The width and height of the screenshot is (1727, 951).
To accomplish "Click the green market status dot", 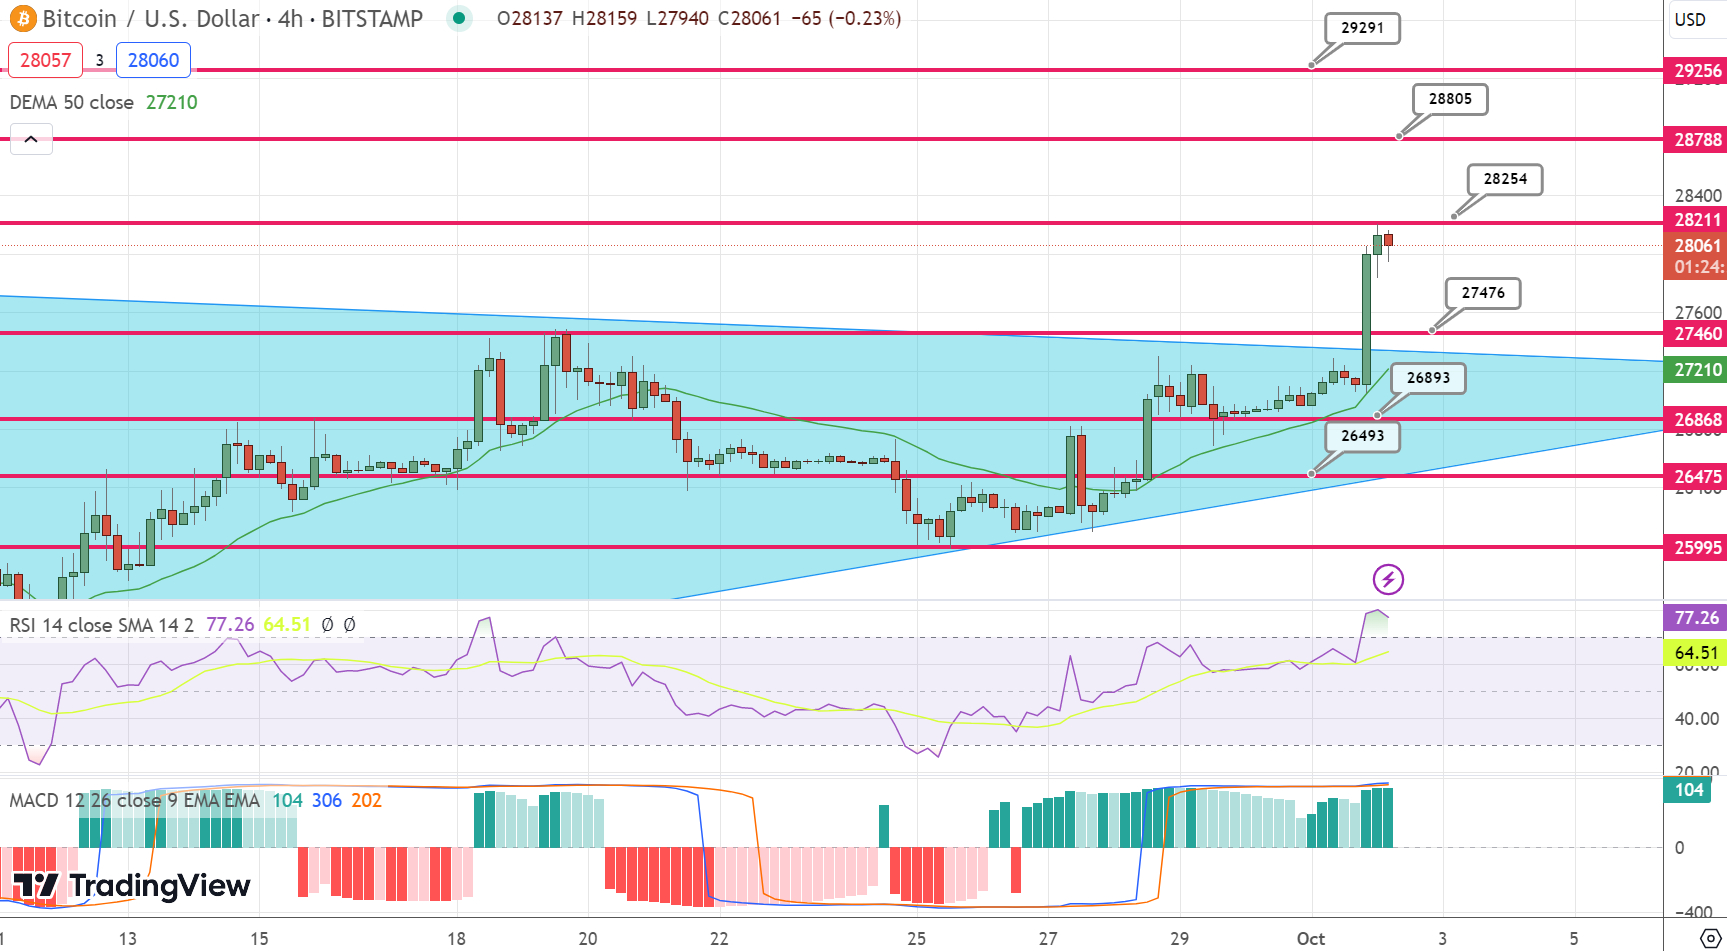I will click(459, 18).
